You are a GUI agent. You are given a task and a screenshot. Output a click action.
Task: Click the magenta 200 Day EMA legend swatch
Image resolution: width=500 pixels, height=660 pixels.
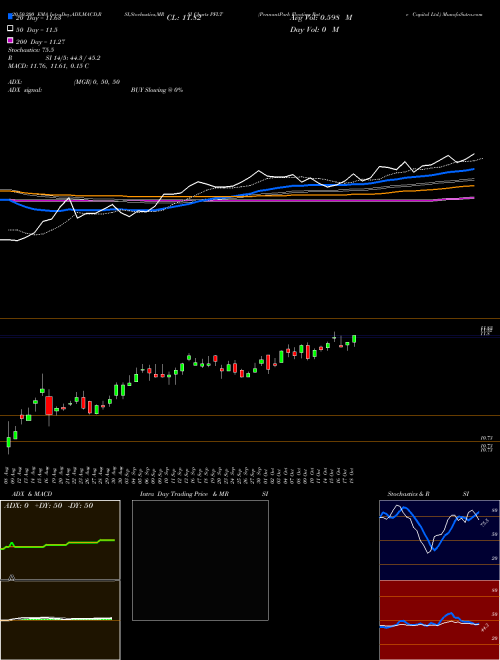pos(10,40)
